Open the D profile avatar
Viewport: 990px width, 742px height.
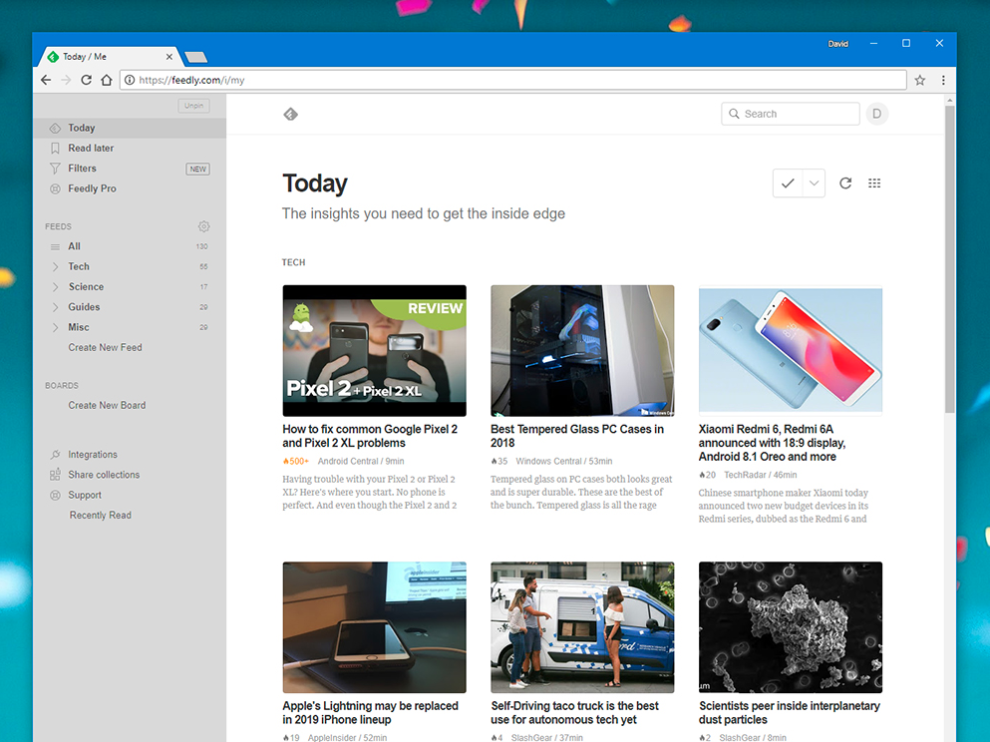pos(876,114)
